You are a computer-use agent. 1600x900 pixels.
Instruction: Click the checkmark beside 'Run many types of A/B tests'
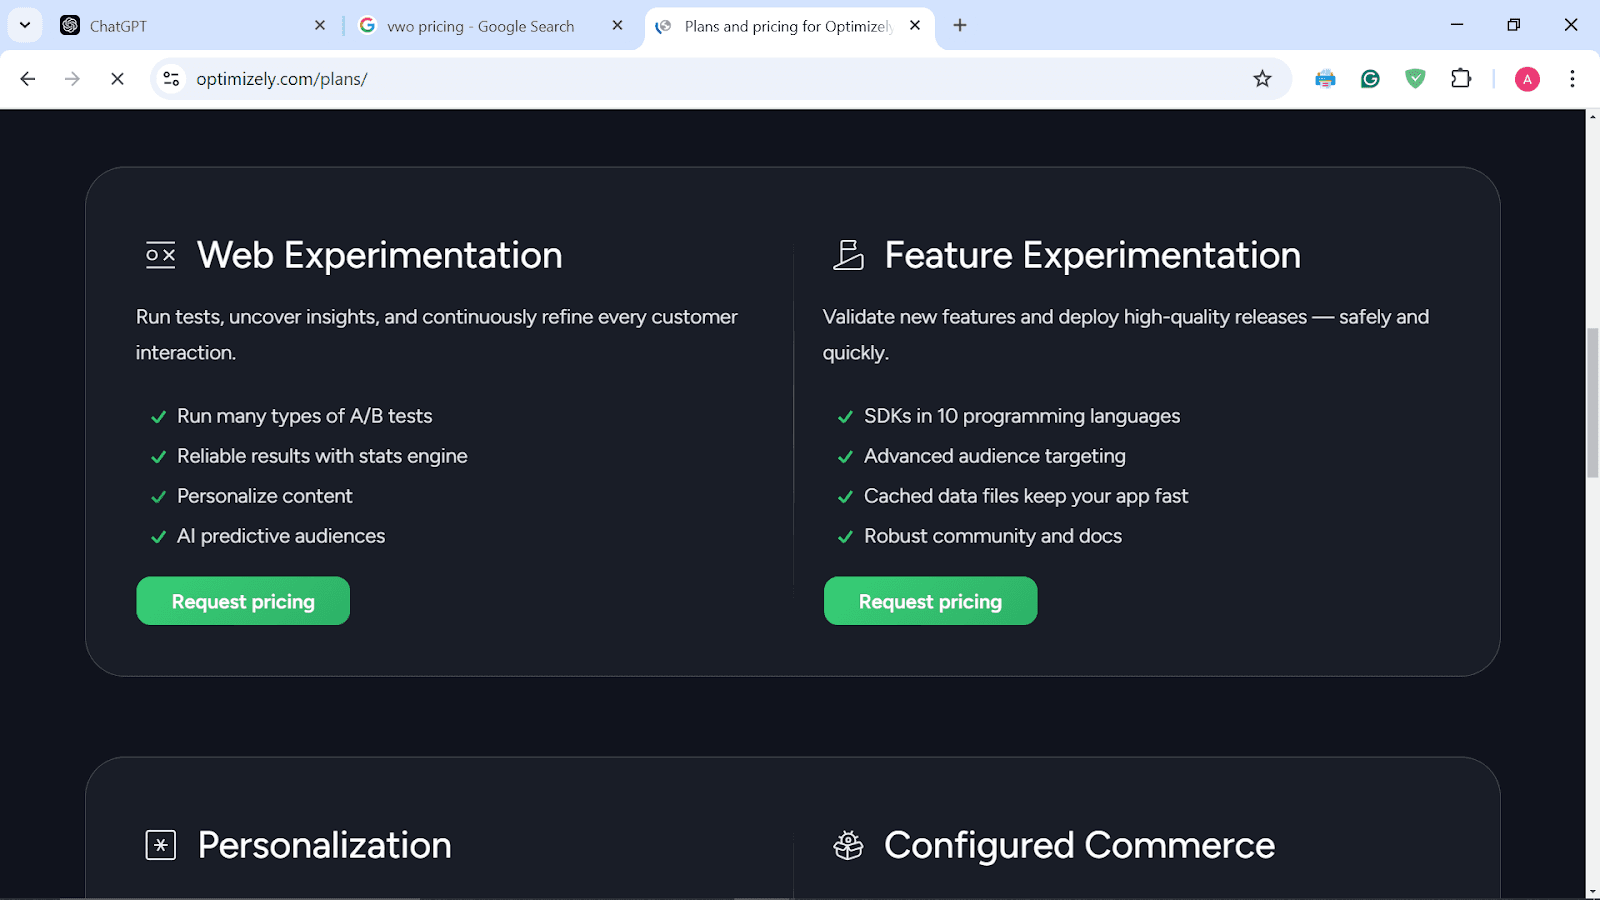[158, 417]
